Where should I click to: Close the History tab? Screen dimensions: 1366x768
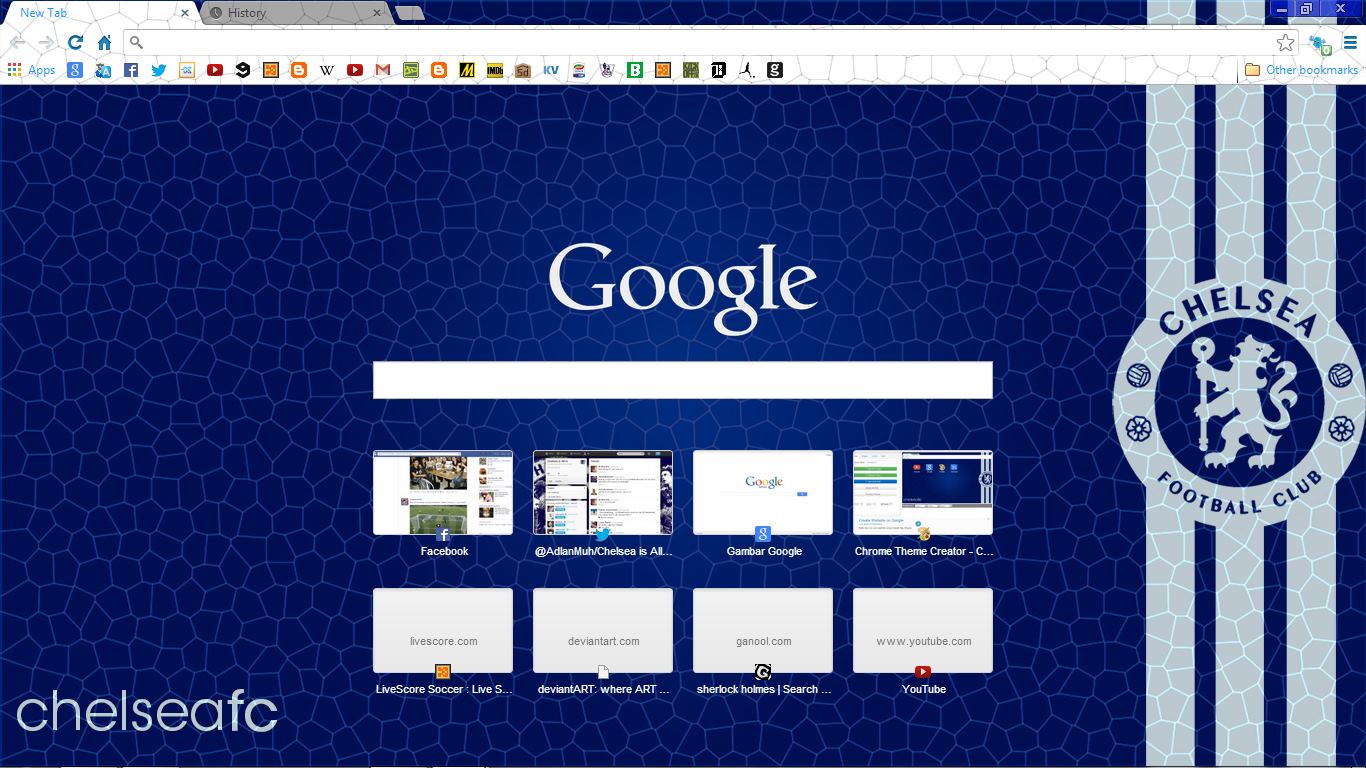coord(377,13)
